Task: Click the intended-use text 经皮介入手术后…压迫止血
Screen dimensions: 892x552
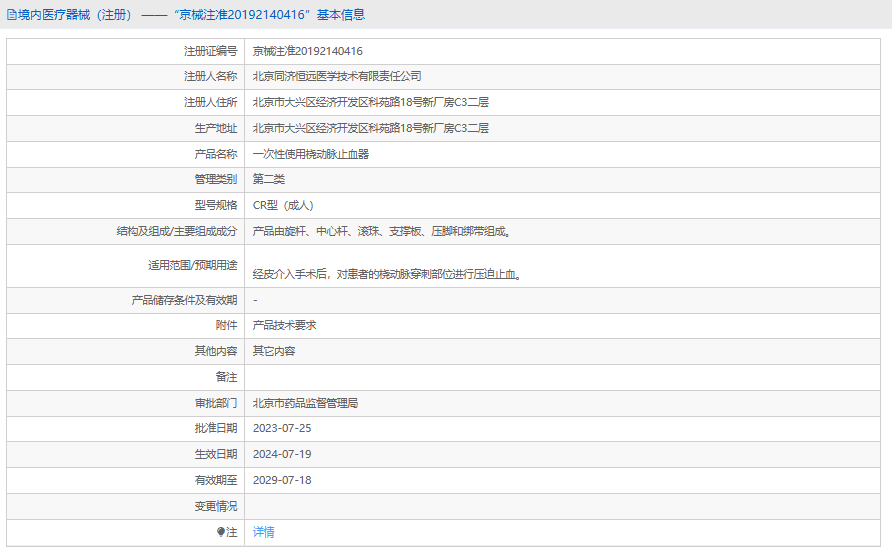Action: pos(387,274)
